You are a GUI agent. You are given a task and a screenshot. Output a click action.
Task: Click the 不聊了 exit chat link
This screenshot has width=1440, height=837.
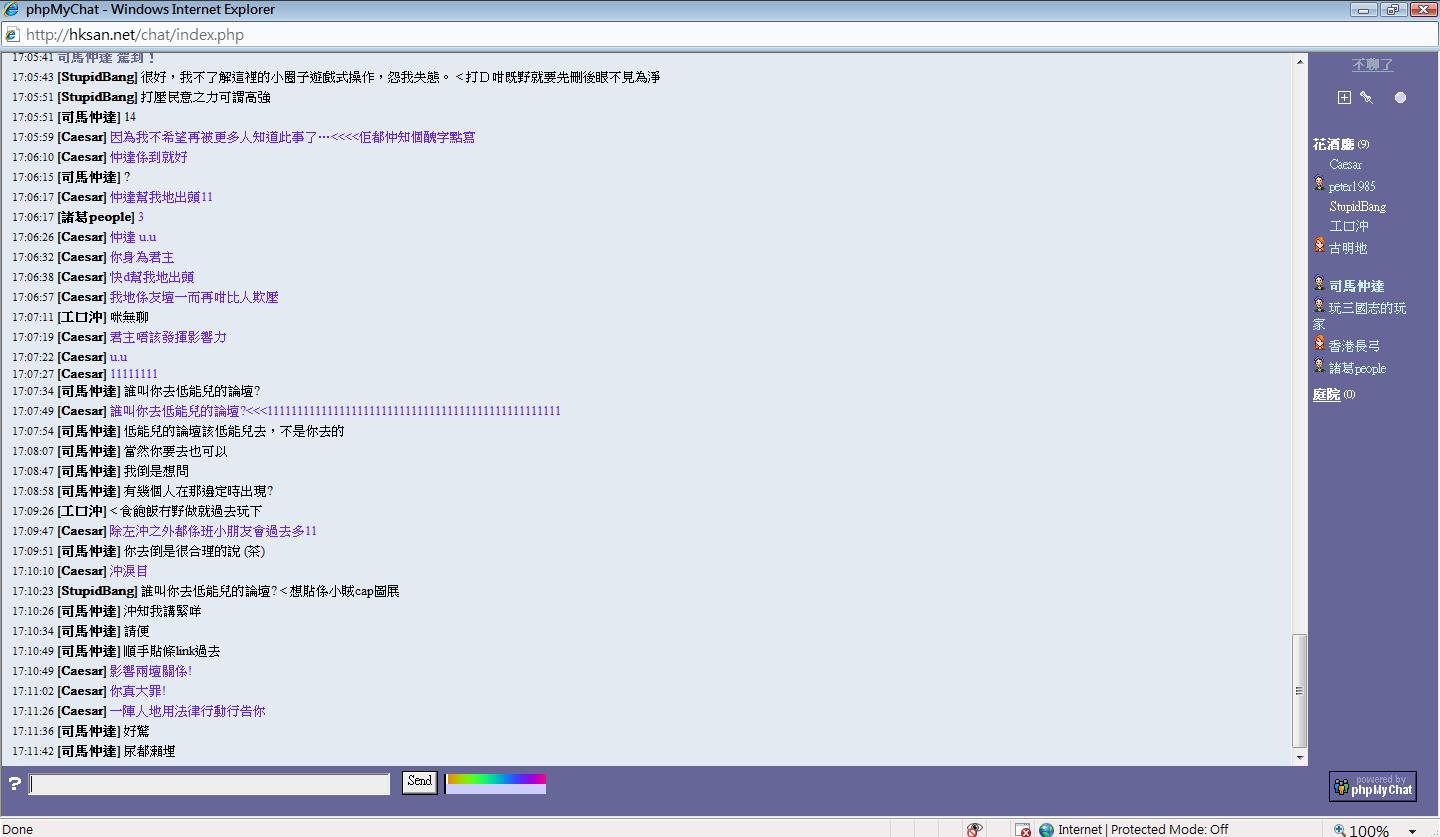pyautogui.click(x=1372, y=65)
